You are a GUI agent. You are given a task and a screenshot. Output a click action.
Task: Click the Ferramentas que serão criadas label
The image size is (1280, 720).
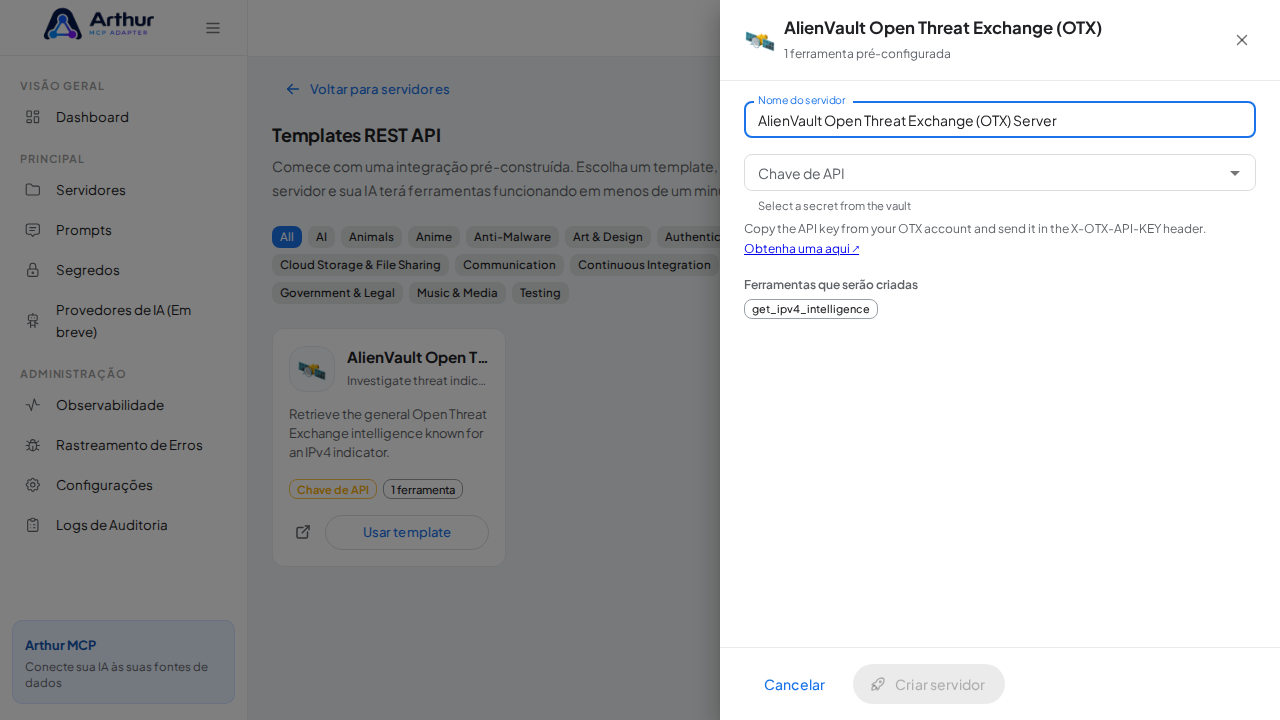(x=831, y=285)
